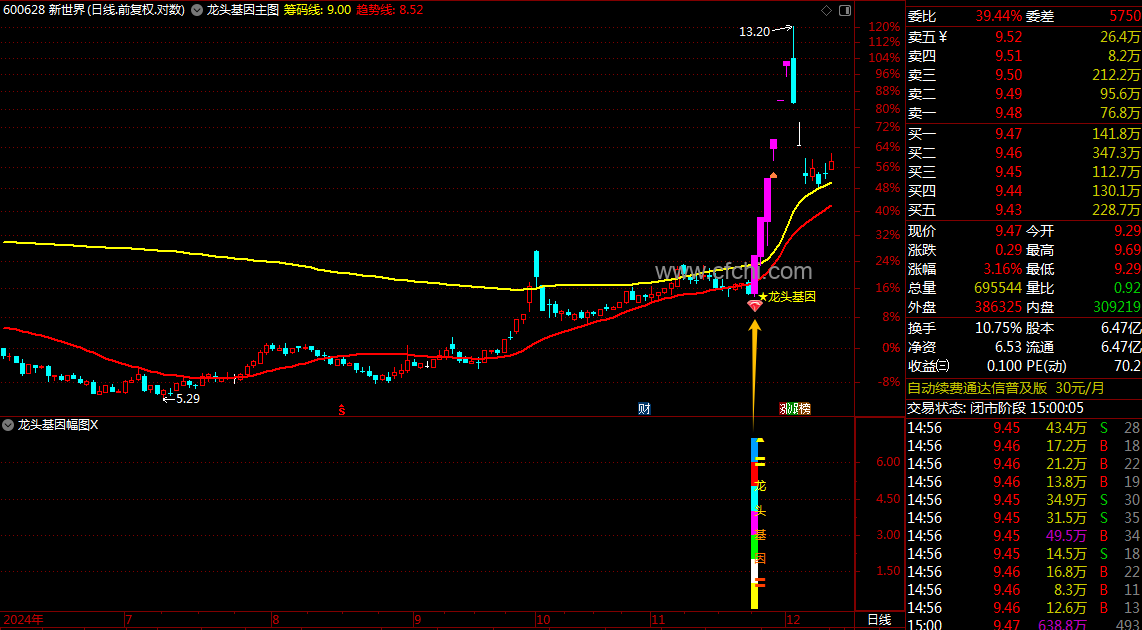
Task: Click the ¥ icon beside 卖五
Action: pyautogui.click(x=942, y=36)
